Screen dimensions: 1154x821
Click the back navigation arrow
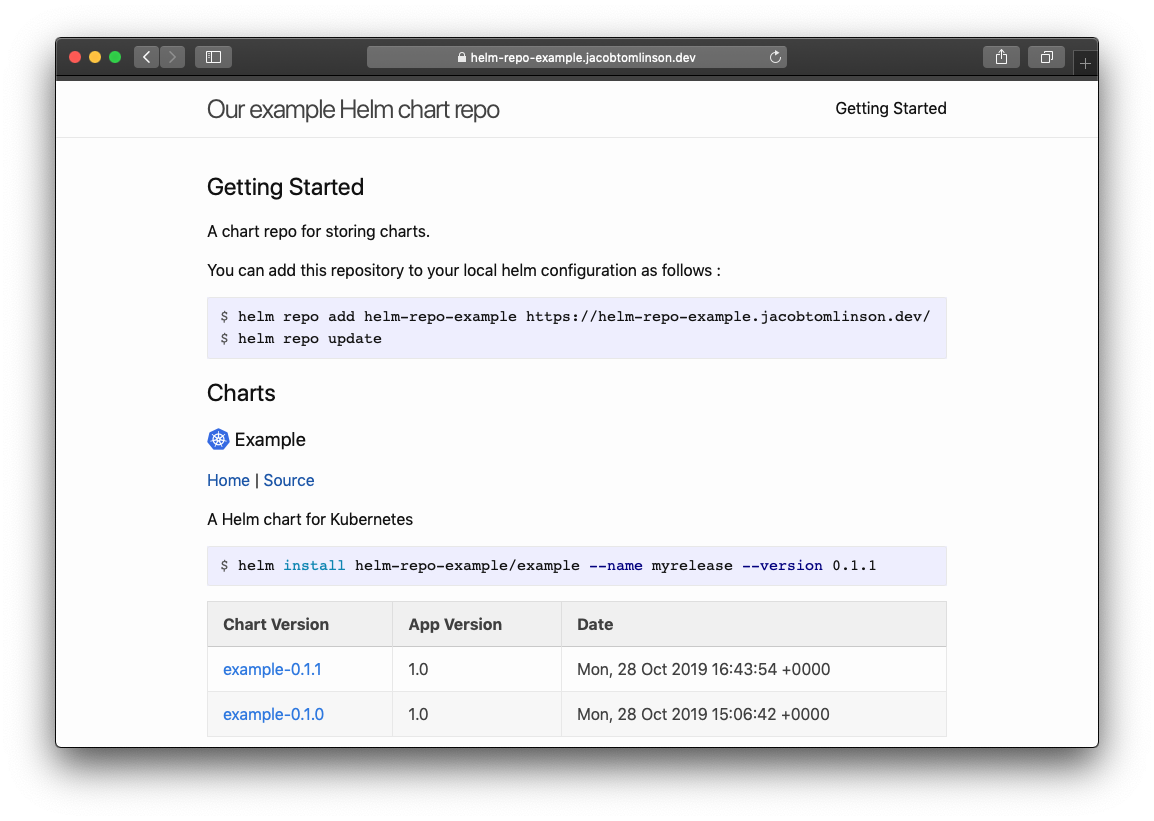[x=146, y=57]
